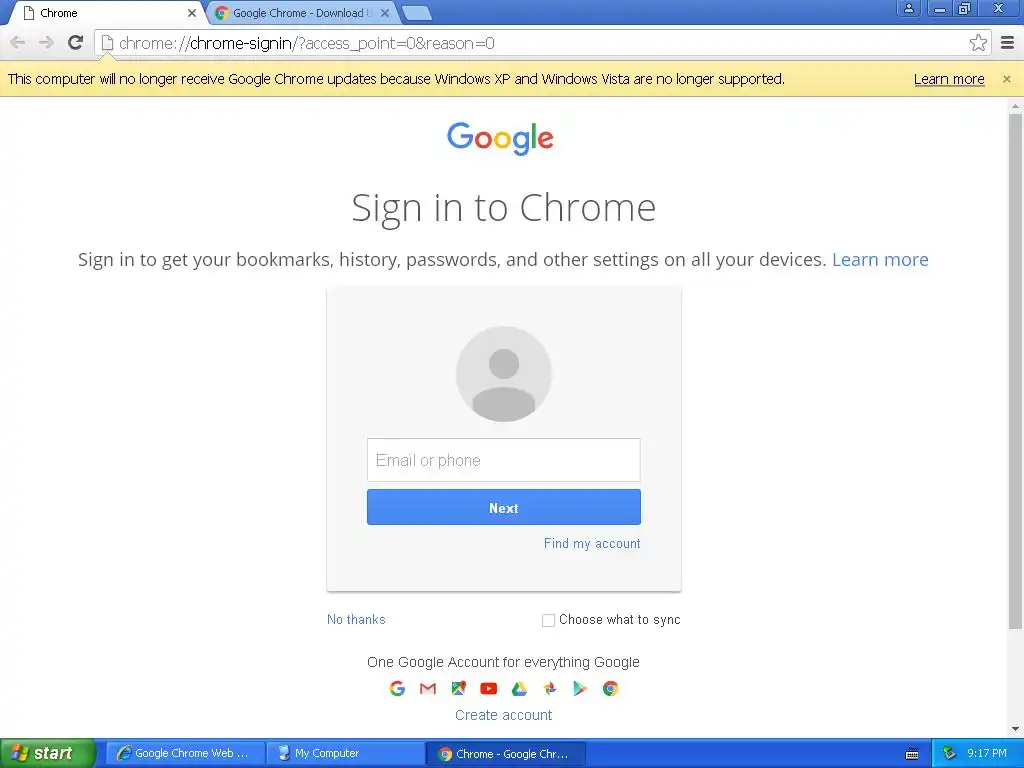Click the address bar URL
This screenshot has width=1024, height=768.
point(307,43)
